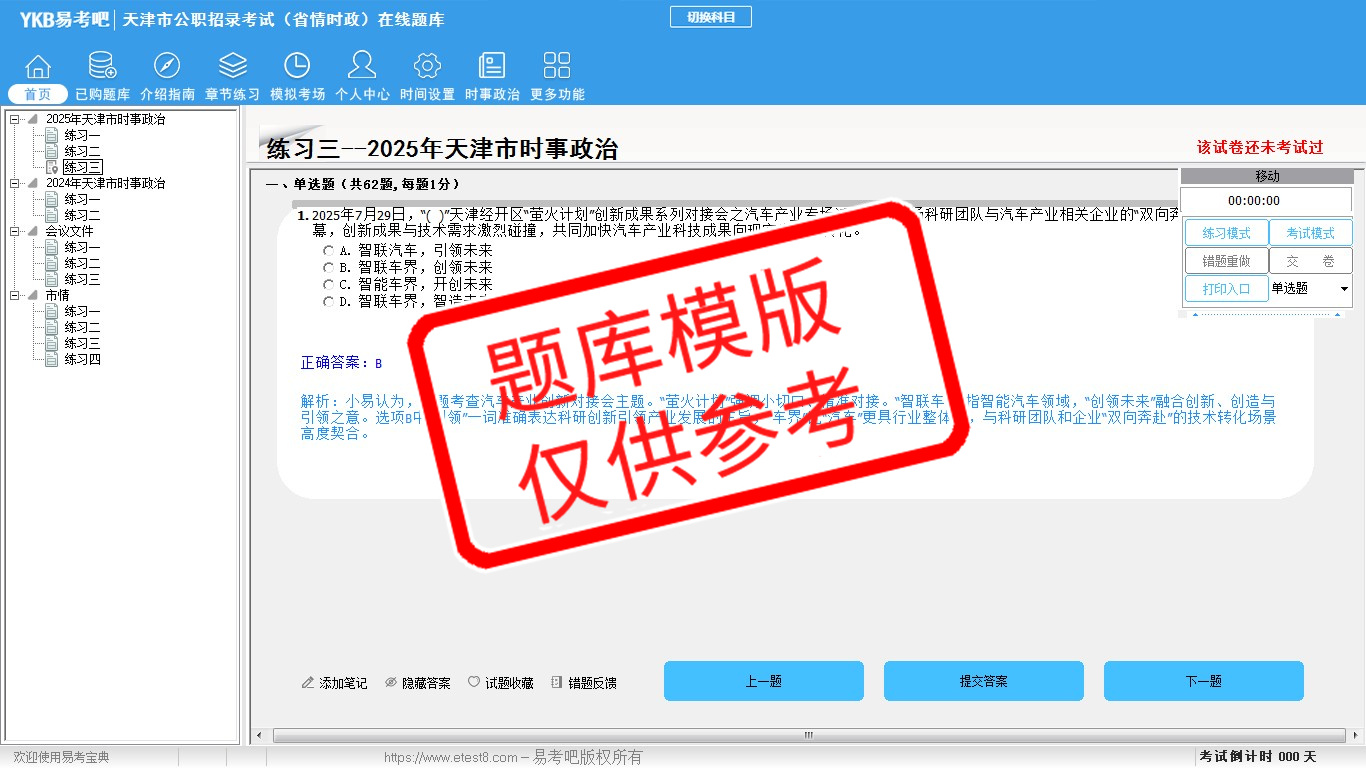Viewport: 1366px width, 768px height.
Task: Click the horizontal scrollbar at bottom
Action: 808,736
